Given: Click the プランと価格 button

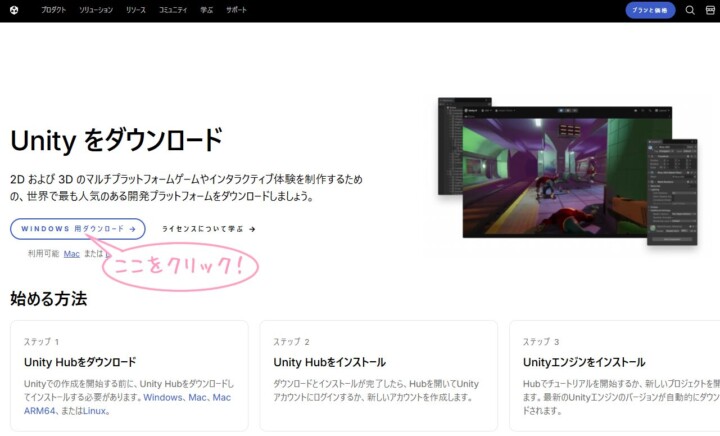Looking at the screenshot, I should [650, 10].
